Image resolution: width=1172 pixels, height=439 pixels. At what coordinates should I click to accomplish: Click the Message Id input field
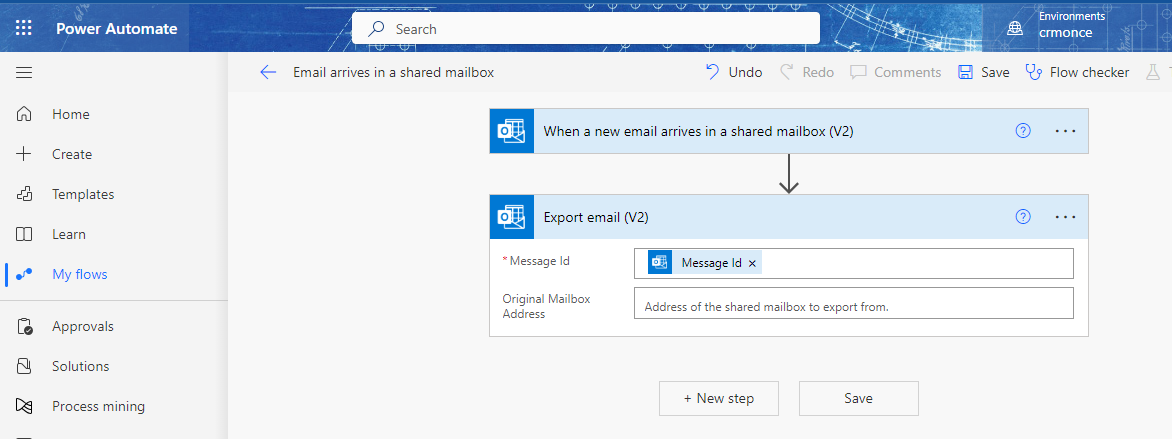point(854,263)
